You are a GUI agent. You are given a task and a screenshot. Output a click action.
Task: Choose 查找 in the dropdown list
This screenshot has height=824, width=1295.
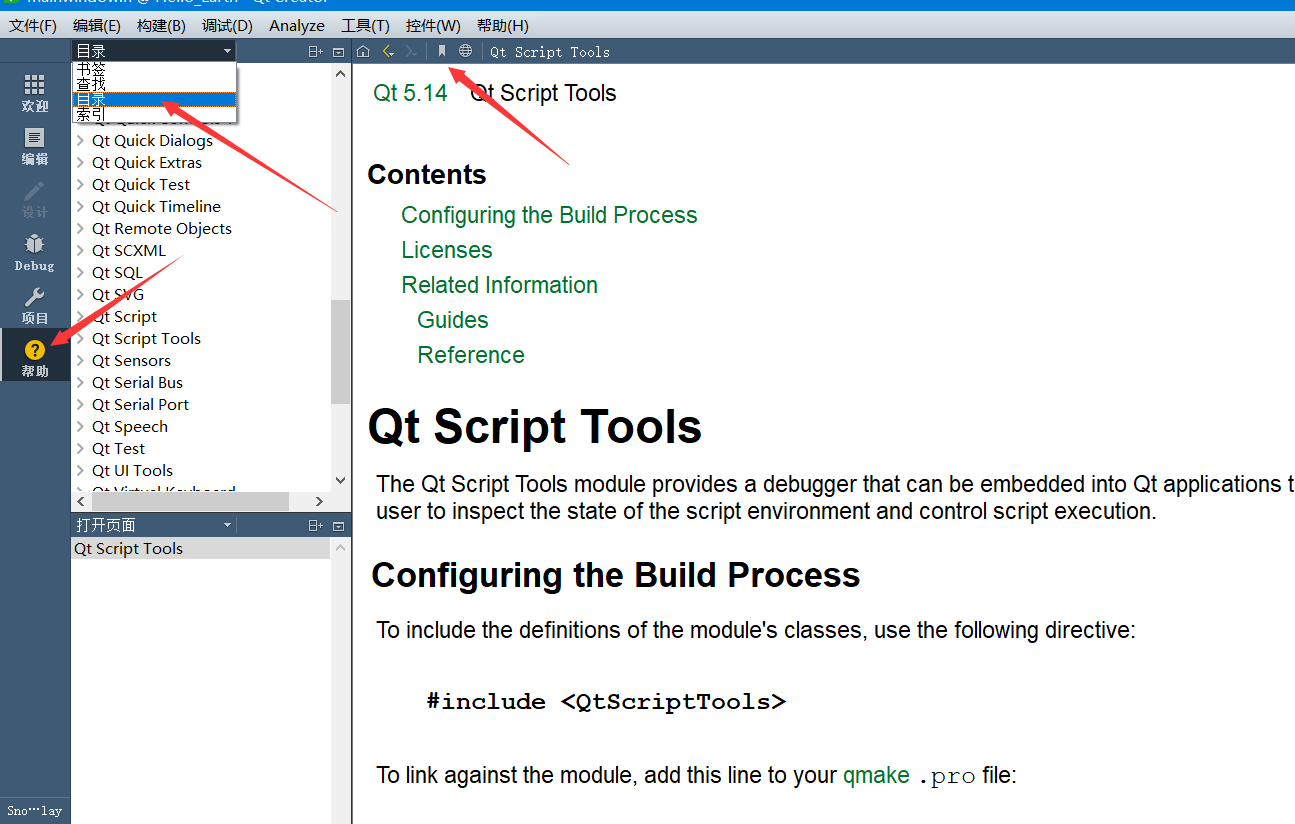tap(154, 84)
